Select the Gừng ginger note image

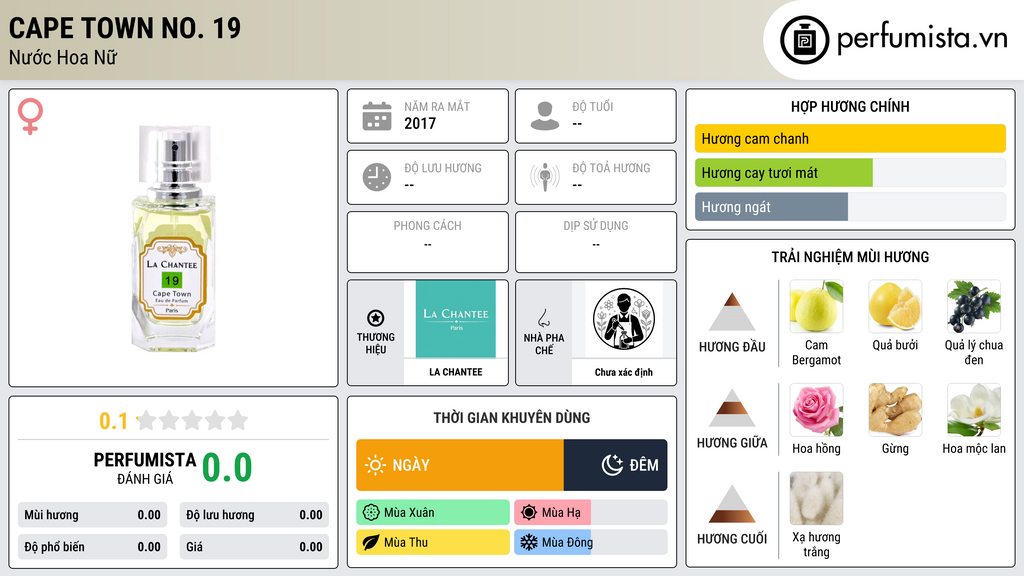[x=895, y=409]
